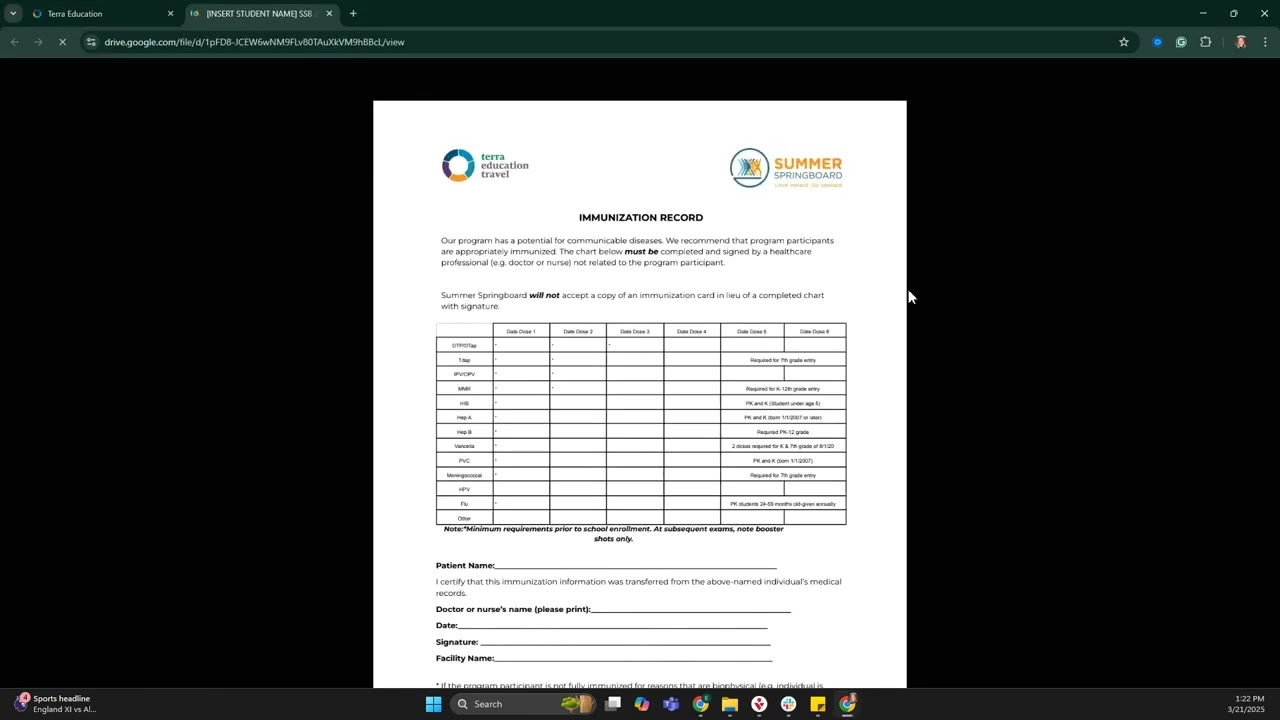Click the HPV row label
The height and width of the screenshot is (720, 1280).
(464, 490)
